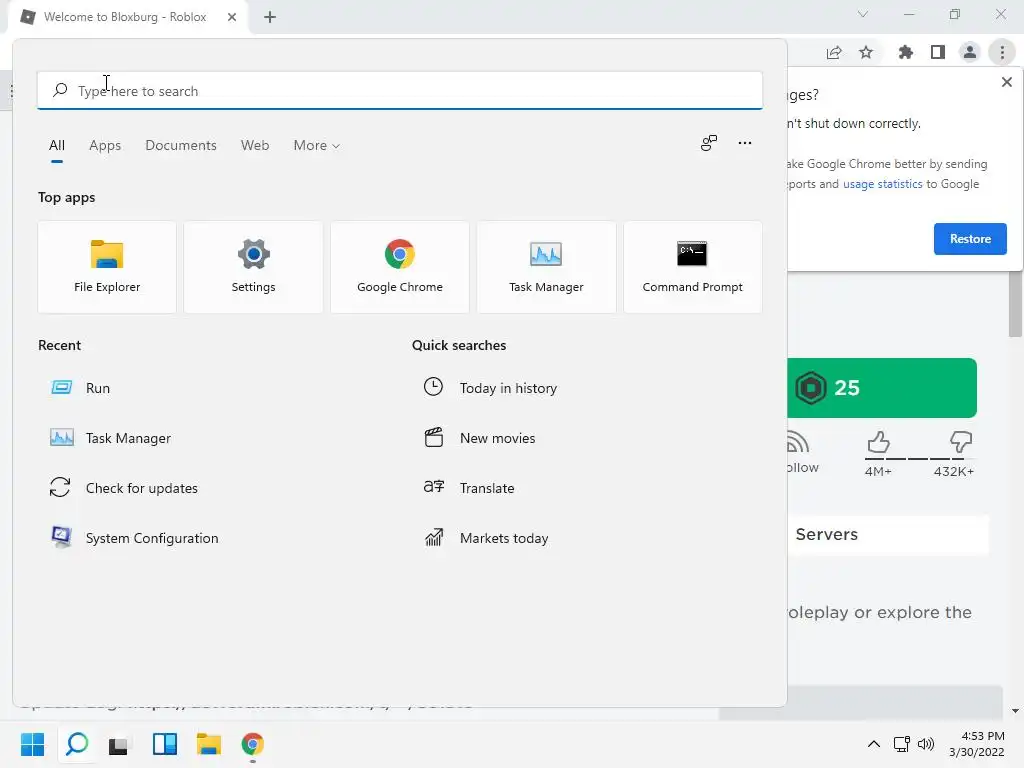Click the Follow feed icon

pyautogui.click(x=798, y=443)
